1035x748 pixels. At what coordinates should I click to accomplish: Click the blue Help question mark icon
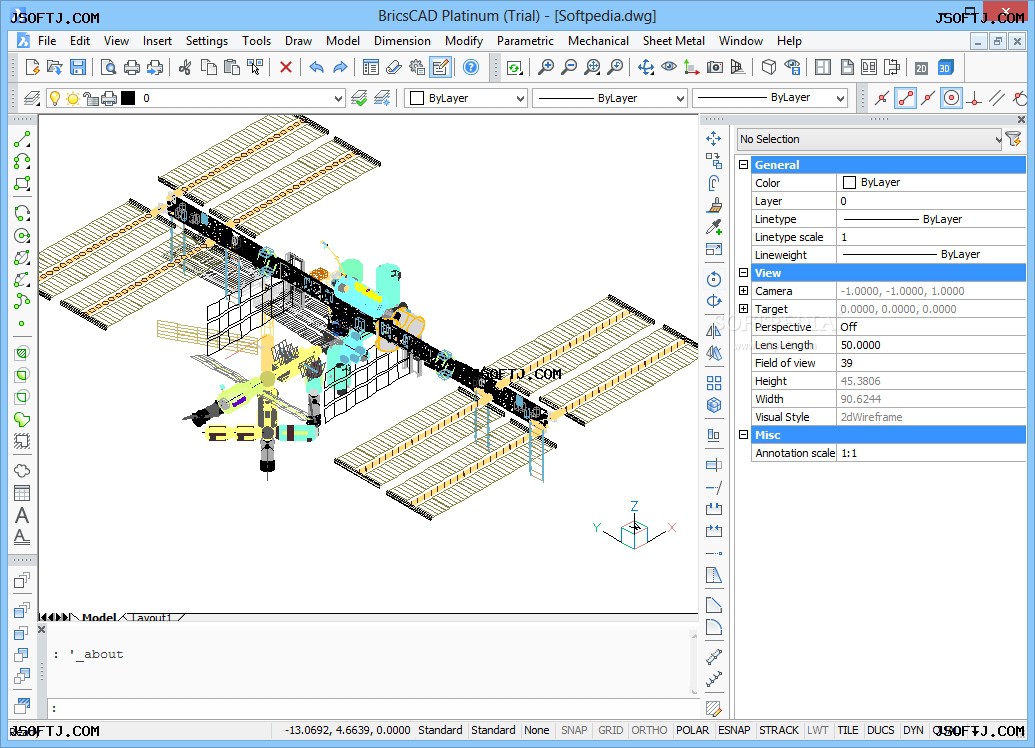click(x=471, y=67)
